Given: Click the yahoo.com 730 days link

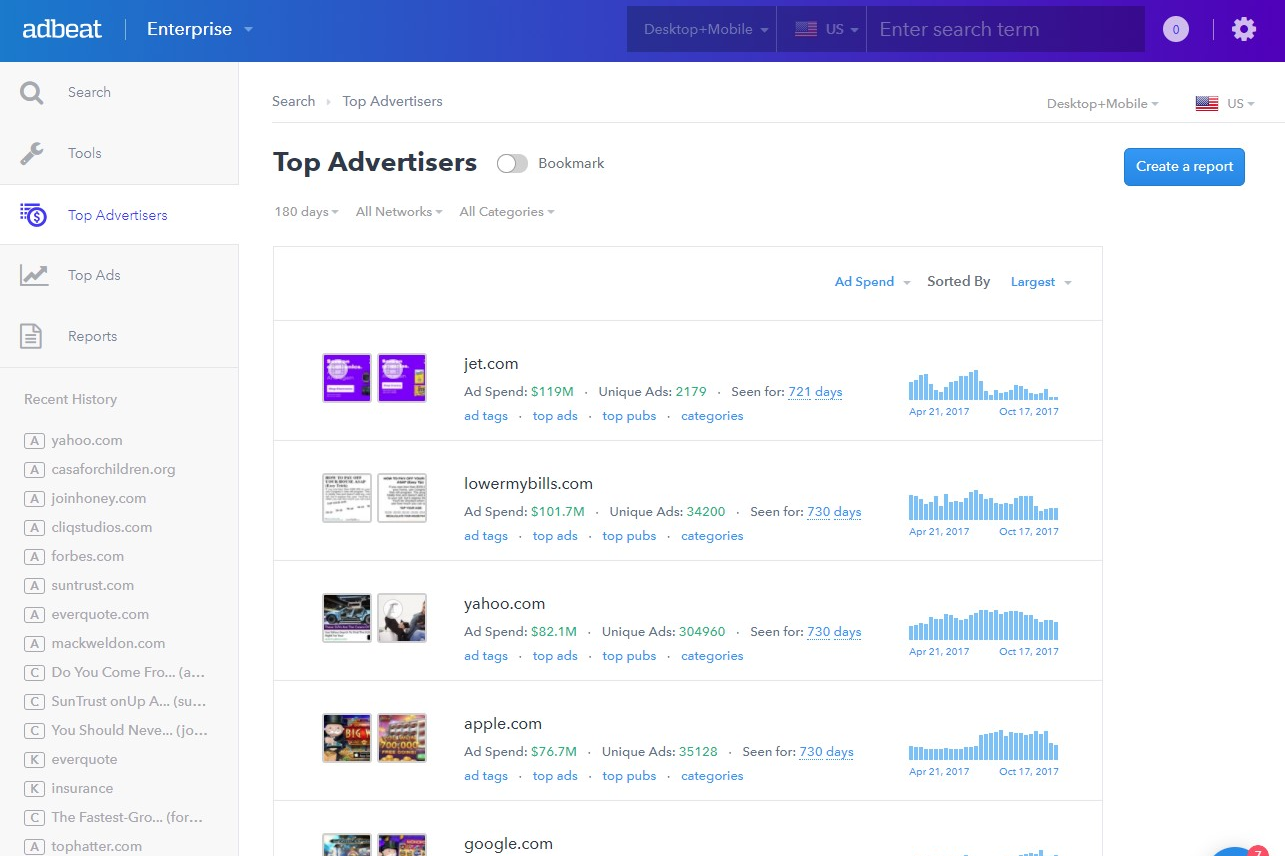Looking at the screenshot, I should (834, 632).
